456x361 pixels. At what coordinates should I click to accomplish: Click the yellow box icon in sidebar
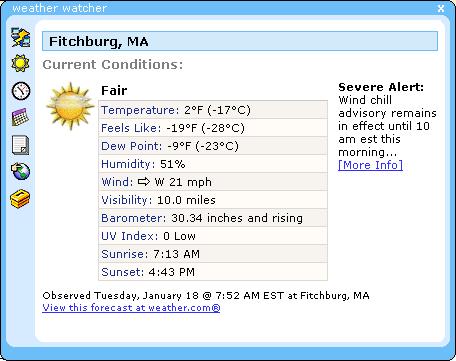[20, 199]
